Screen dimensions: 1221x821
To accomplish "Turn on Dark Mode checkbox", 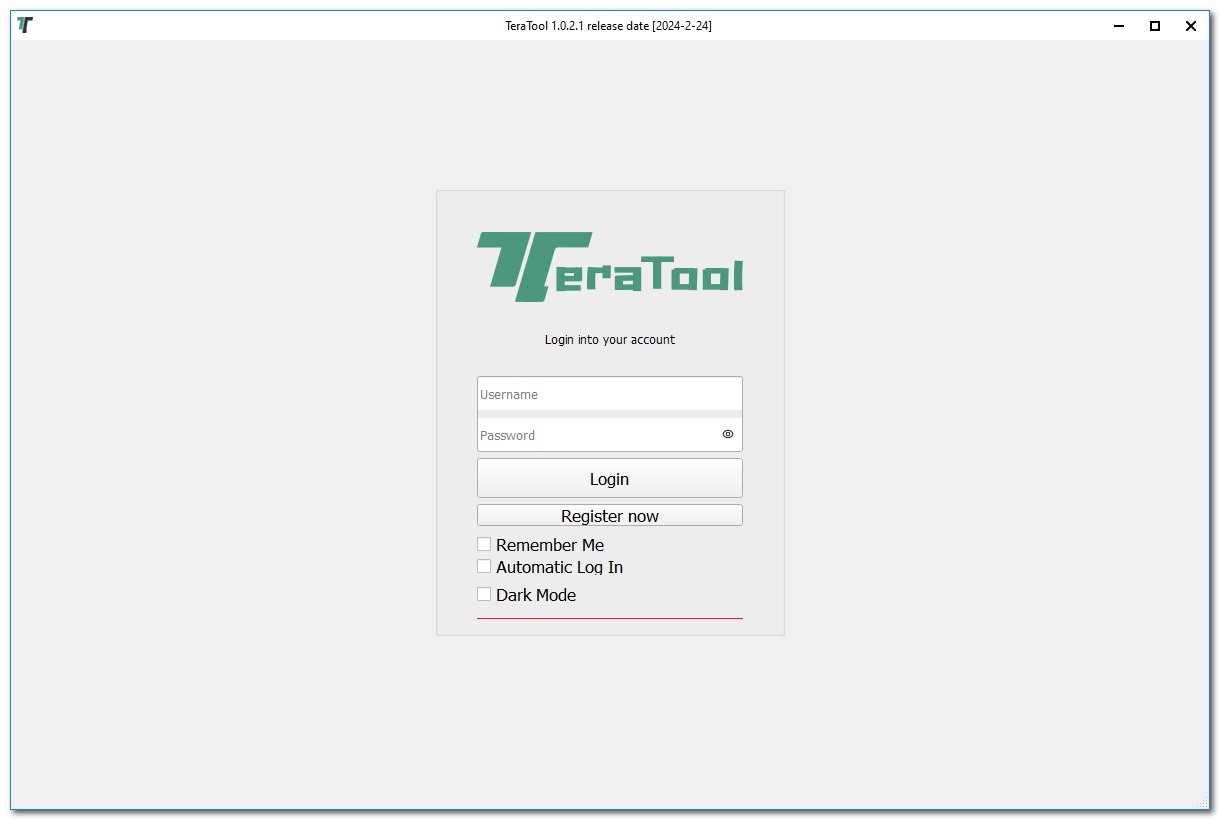I will (x=484, y=594).
